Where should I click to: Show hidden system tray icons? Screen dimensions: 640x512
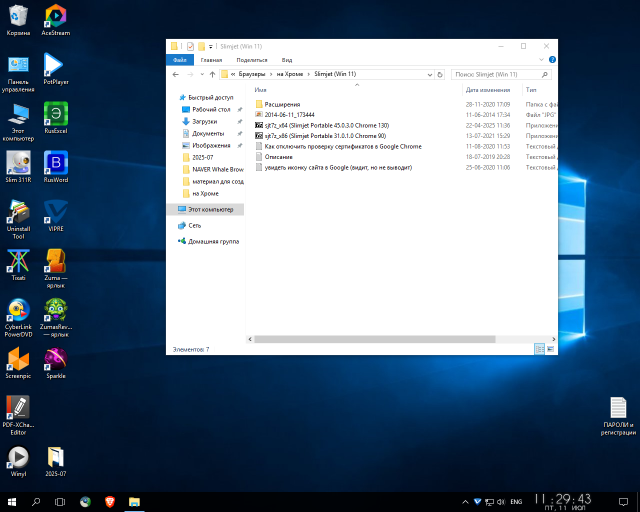pos(465,502)
